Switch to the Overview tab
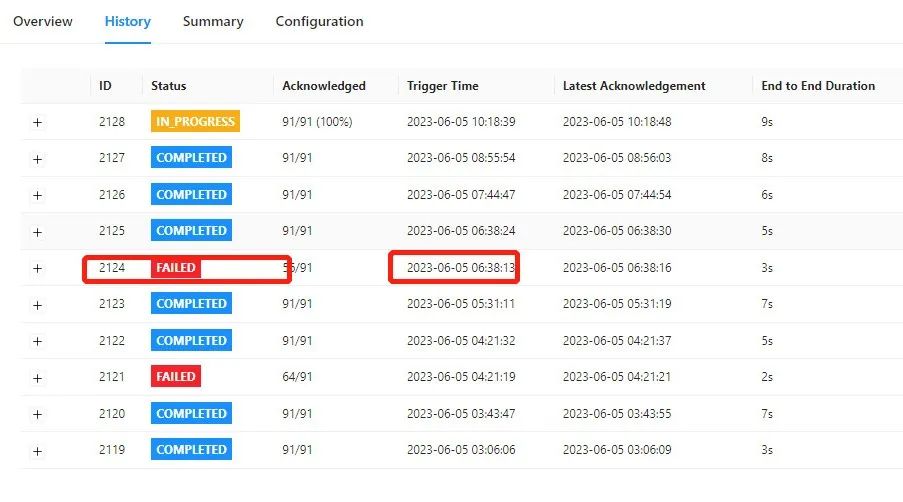The height and width of the screenshot is (502, 903). click(x=43, y=21)
